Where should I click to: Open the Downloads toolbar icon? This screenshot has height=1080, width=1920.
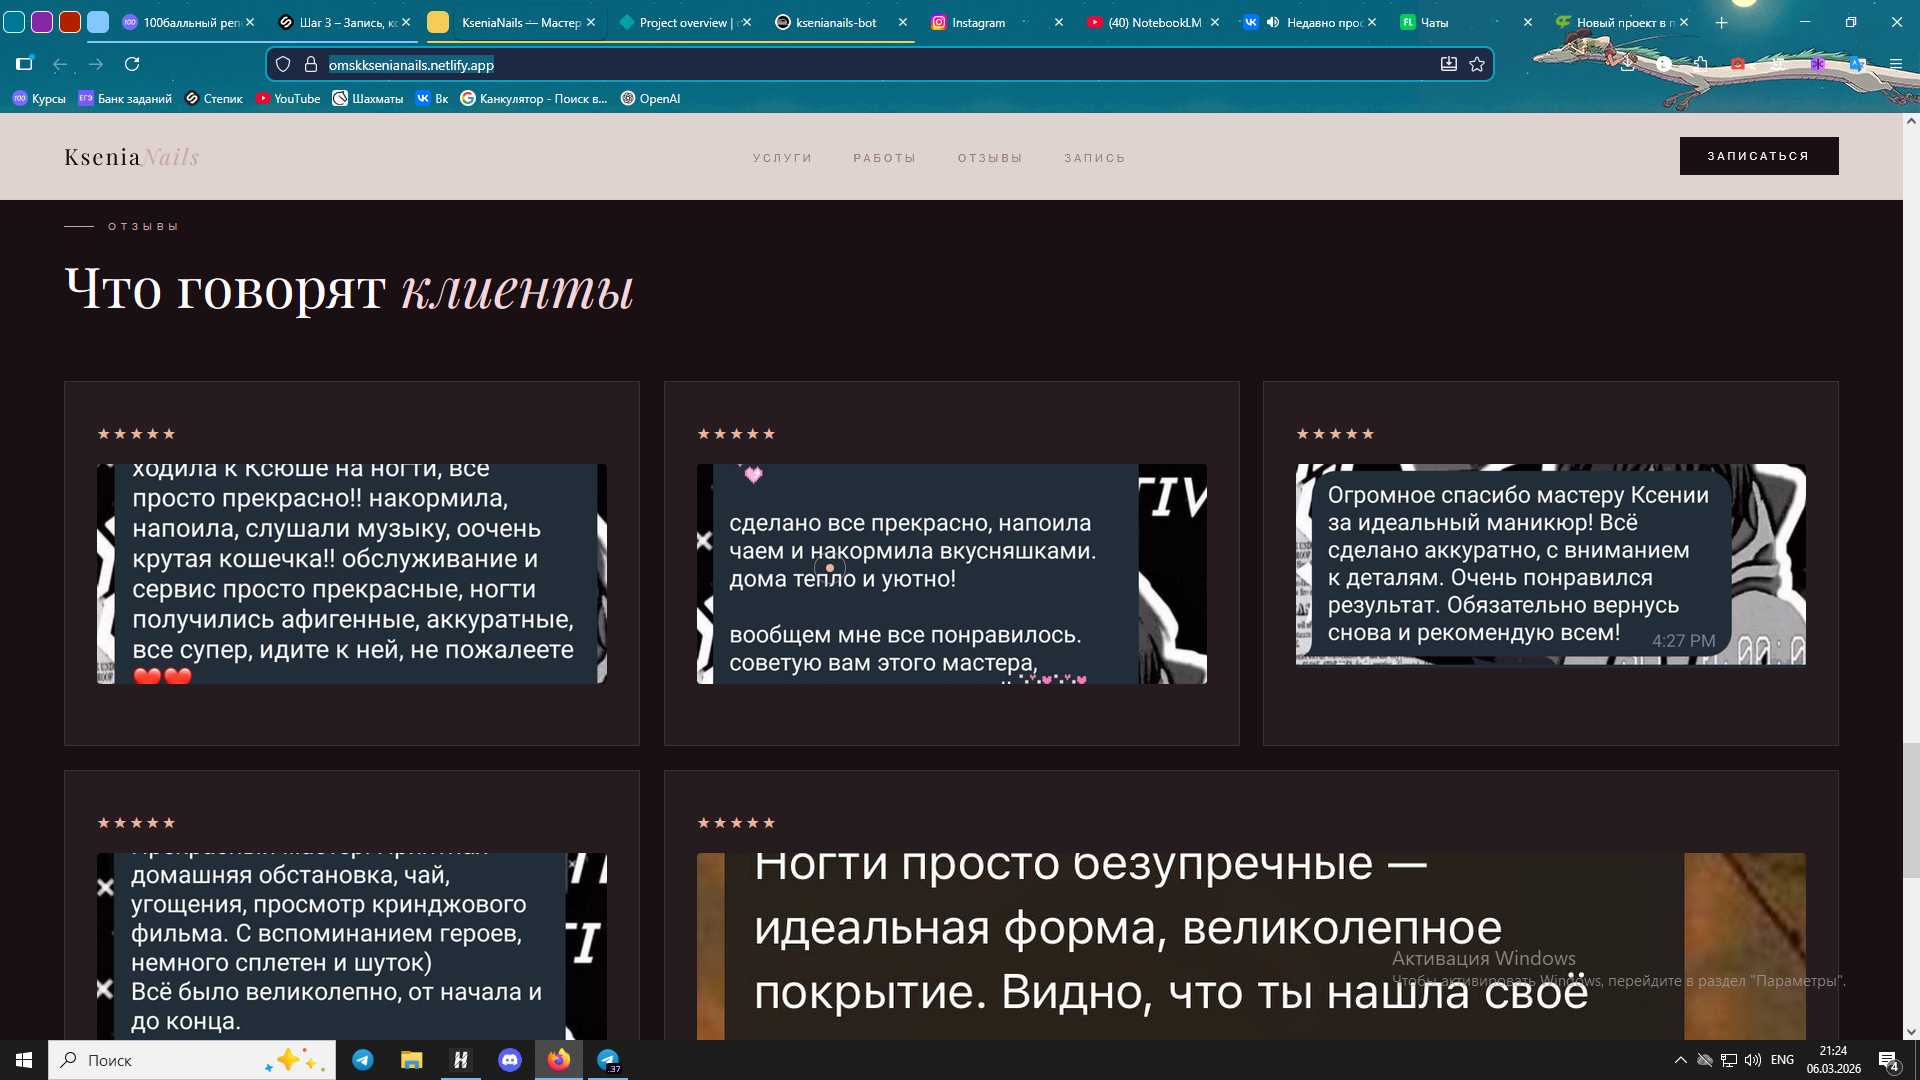click(1627, 64)
